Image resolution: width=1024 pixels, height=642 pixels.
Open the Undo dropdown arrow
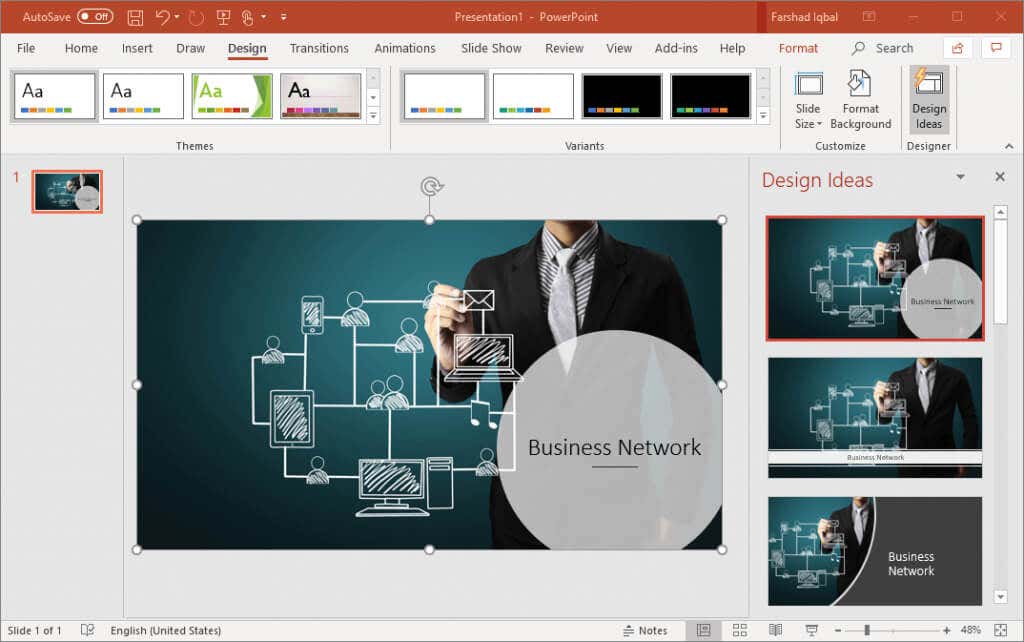point(177,17)
